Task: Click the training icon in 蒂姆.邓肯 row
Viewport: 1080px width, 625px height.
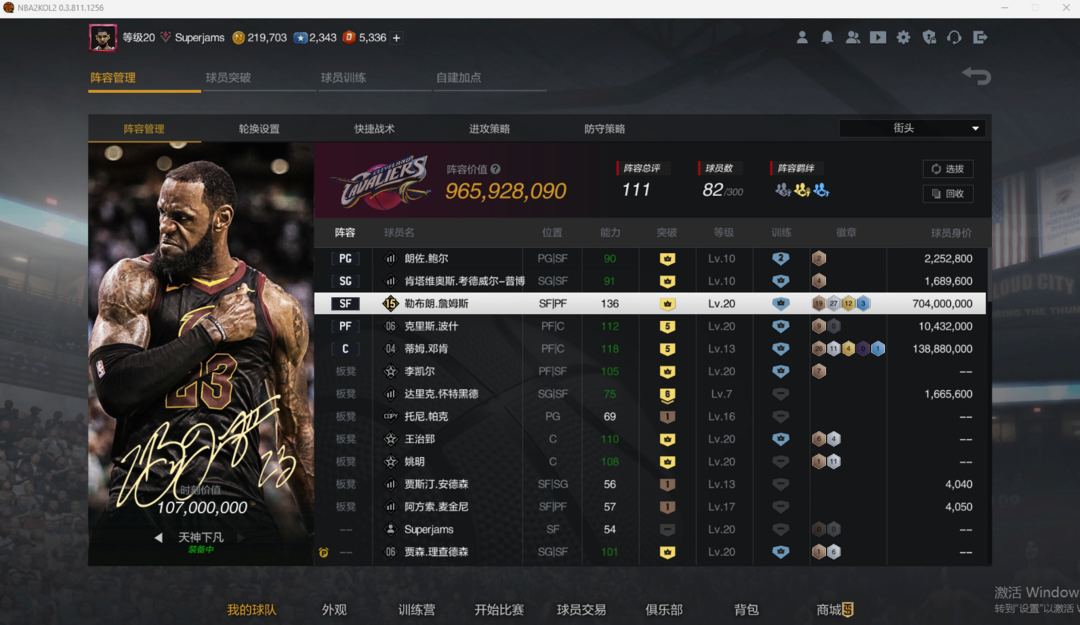Action: [x=780, y=349]
